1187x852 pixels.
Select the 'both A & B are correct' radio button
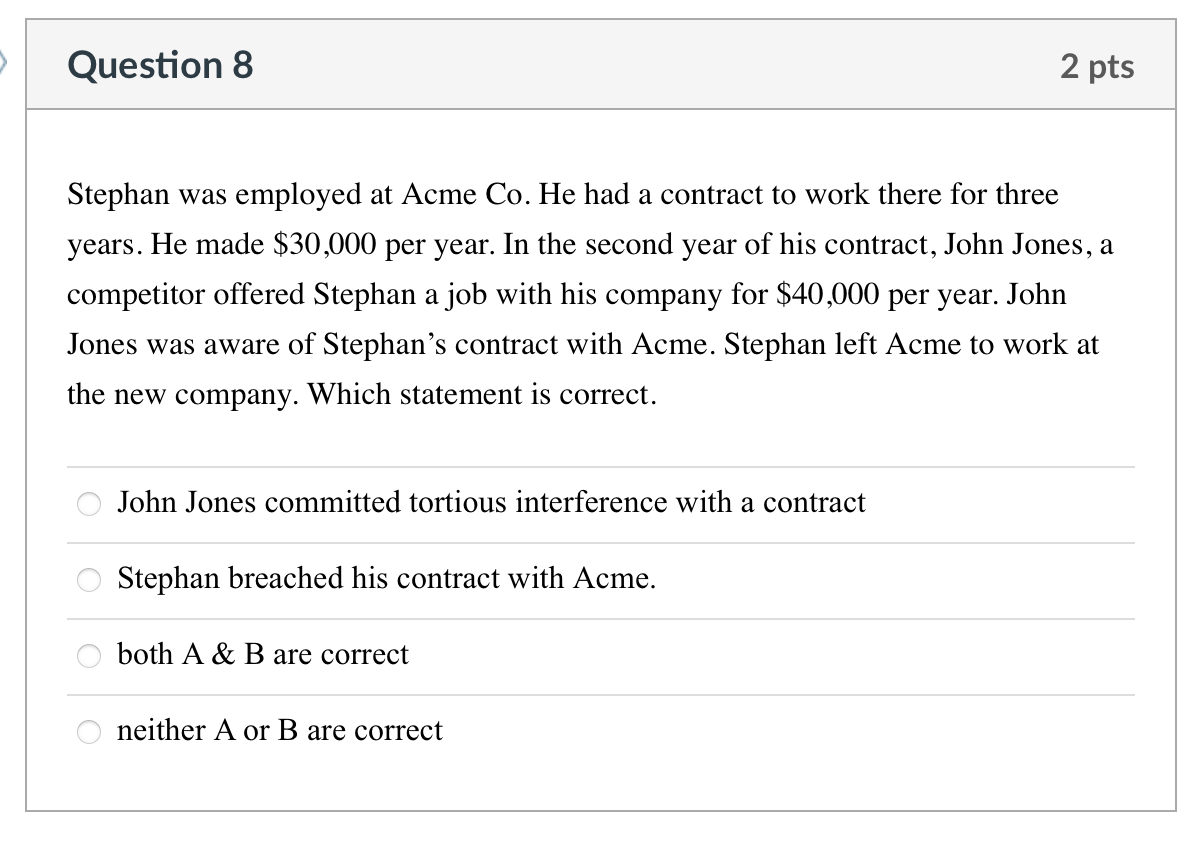[88, 656]
